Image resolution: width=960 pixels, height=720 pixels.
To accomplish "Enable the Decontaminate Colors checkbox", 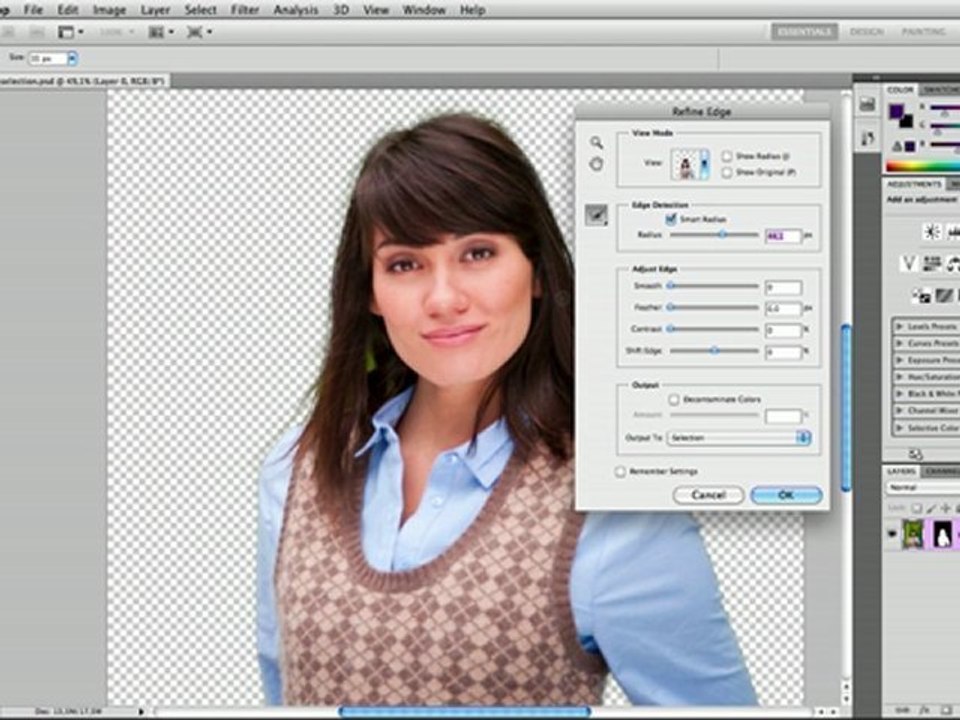I will tap(674, 400).
